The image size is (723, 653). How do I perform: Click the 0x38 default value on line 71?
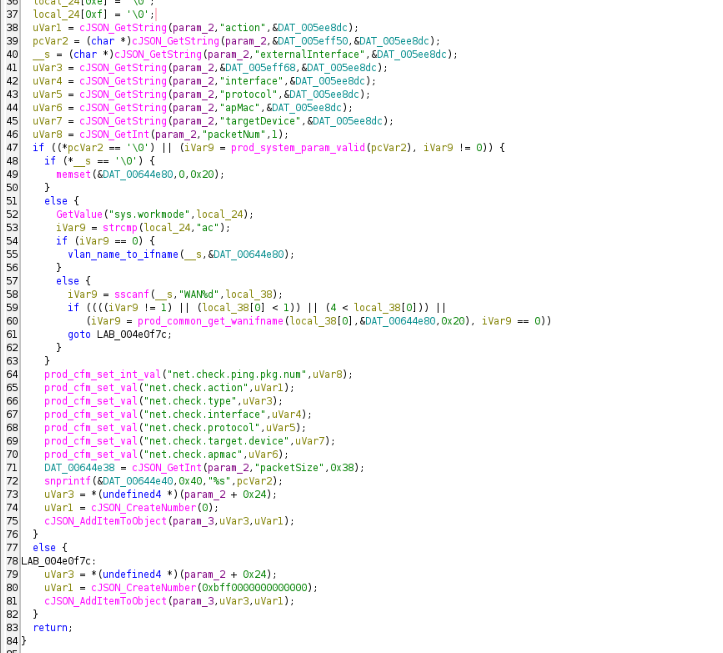tap(342, 469)
